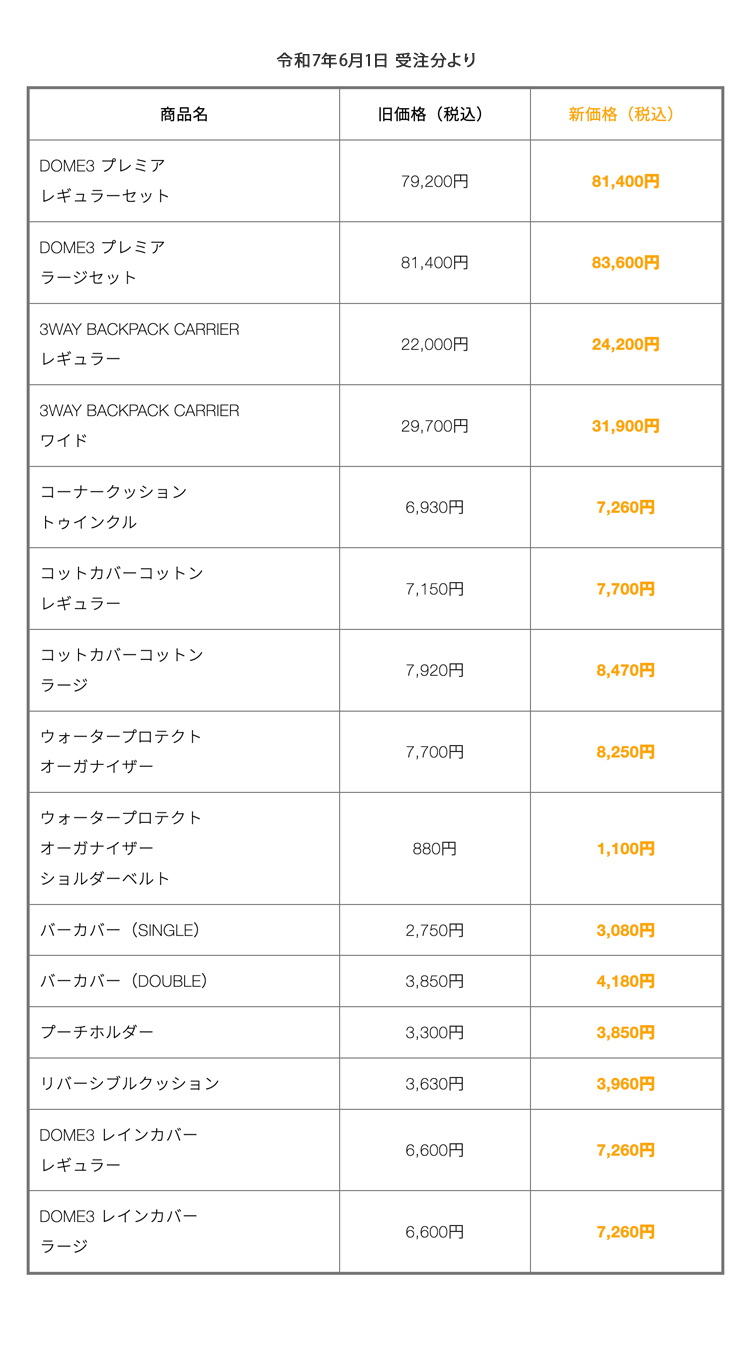Select the リバーシブルクッション product name
Screen dimensions: 750x1348
coord(129,1084)
